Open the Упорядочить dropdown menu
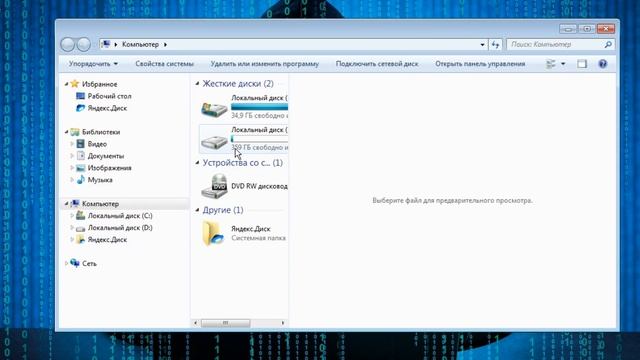640x360 pixels. pyautogui.click(x=93, y=64)
